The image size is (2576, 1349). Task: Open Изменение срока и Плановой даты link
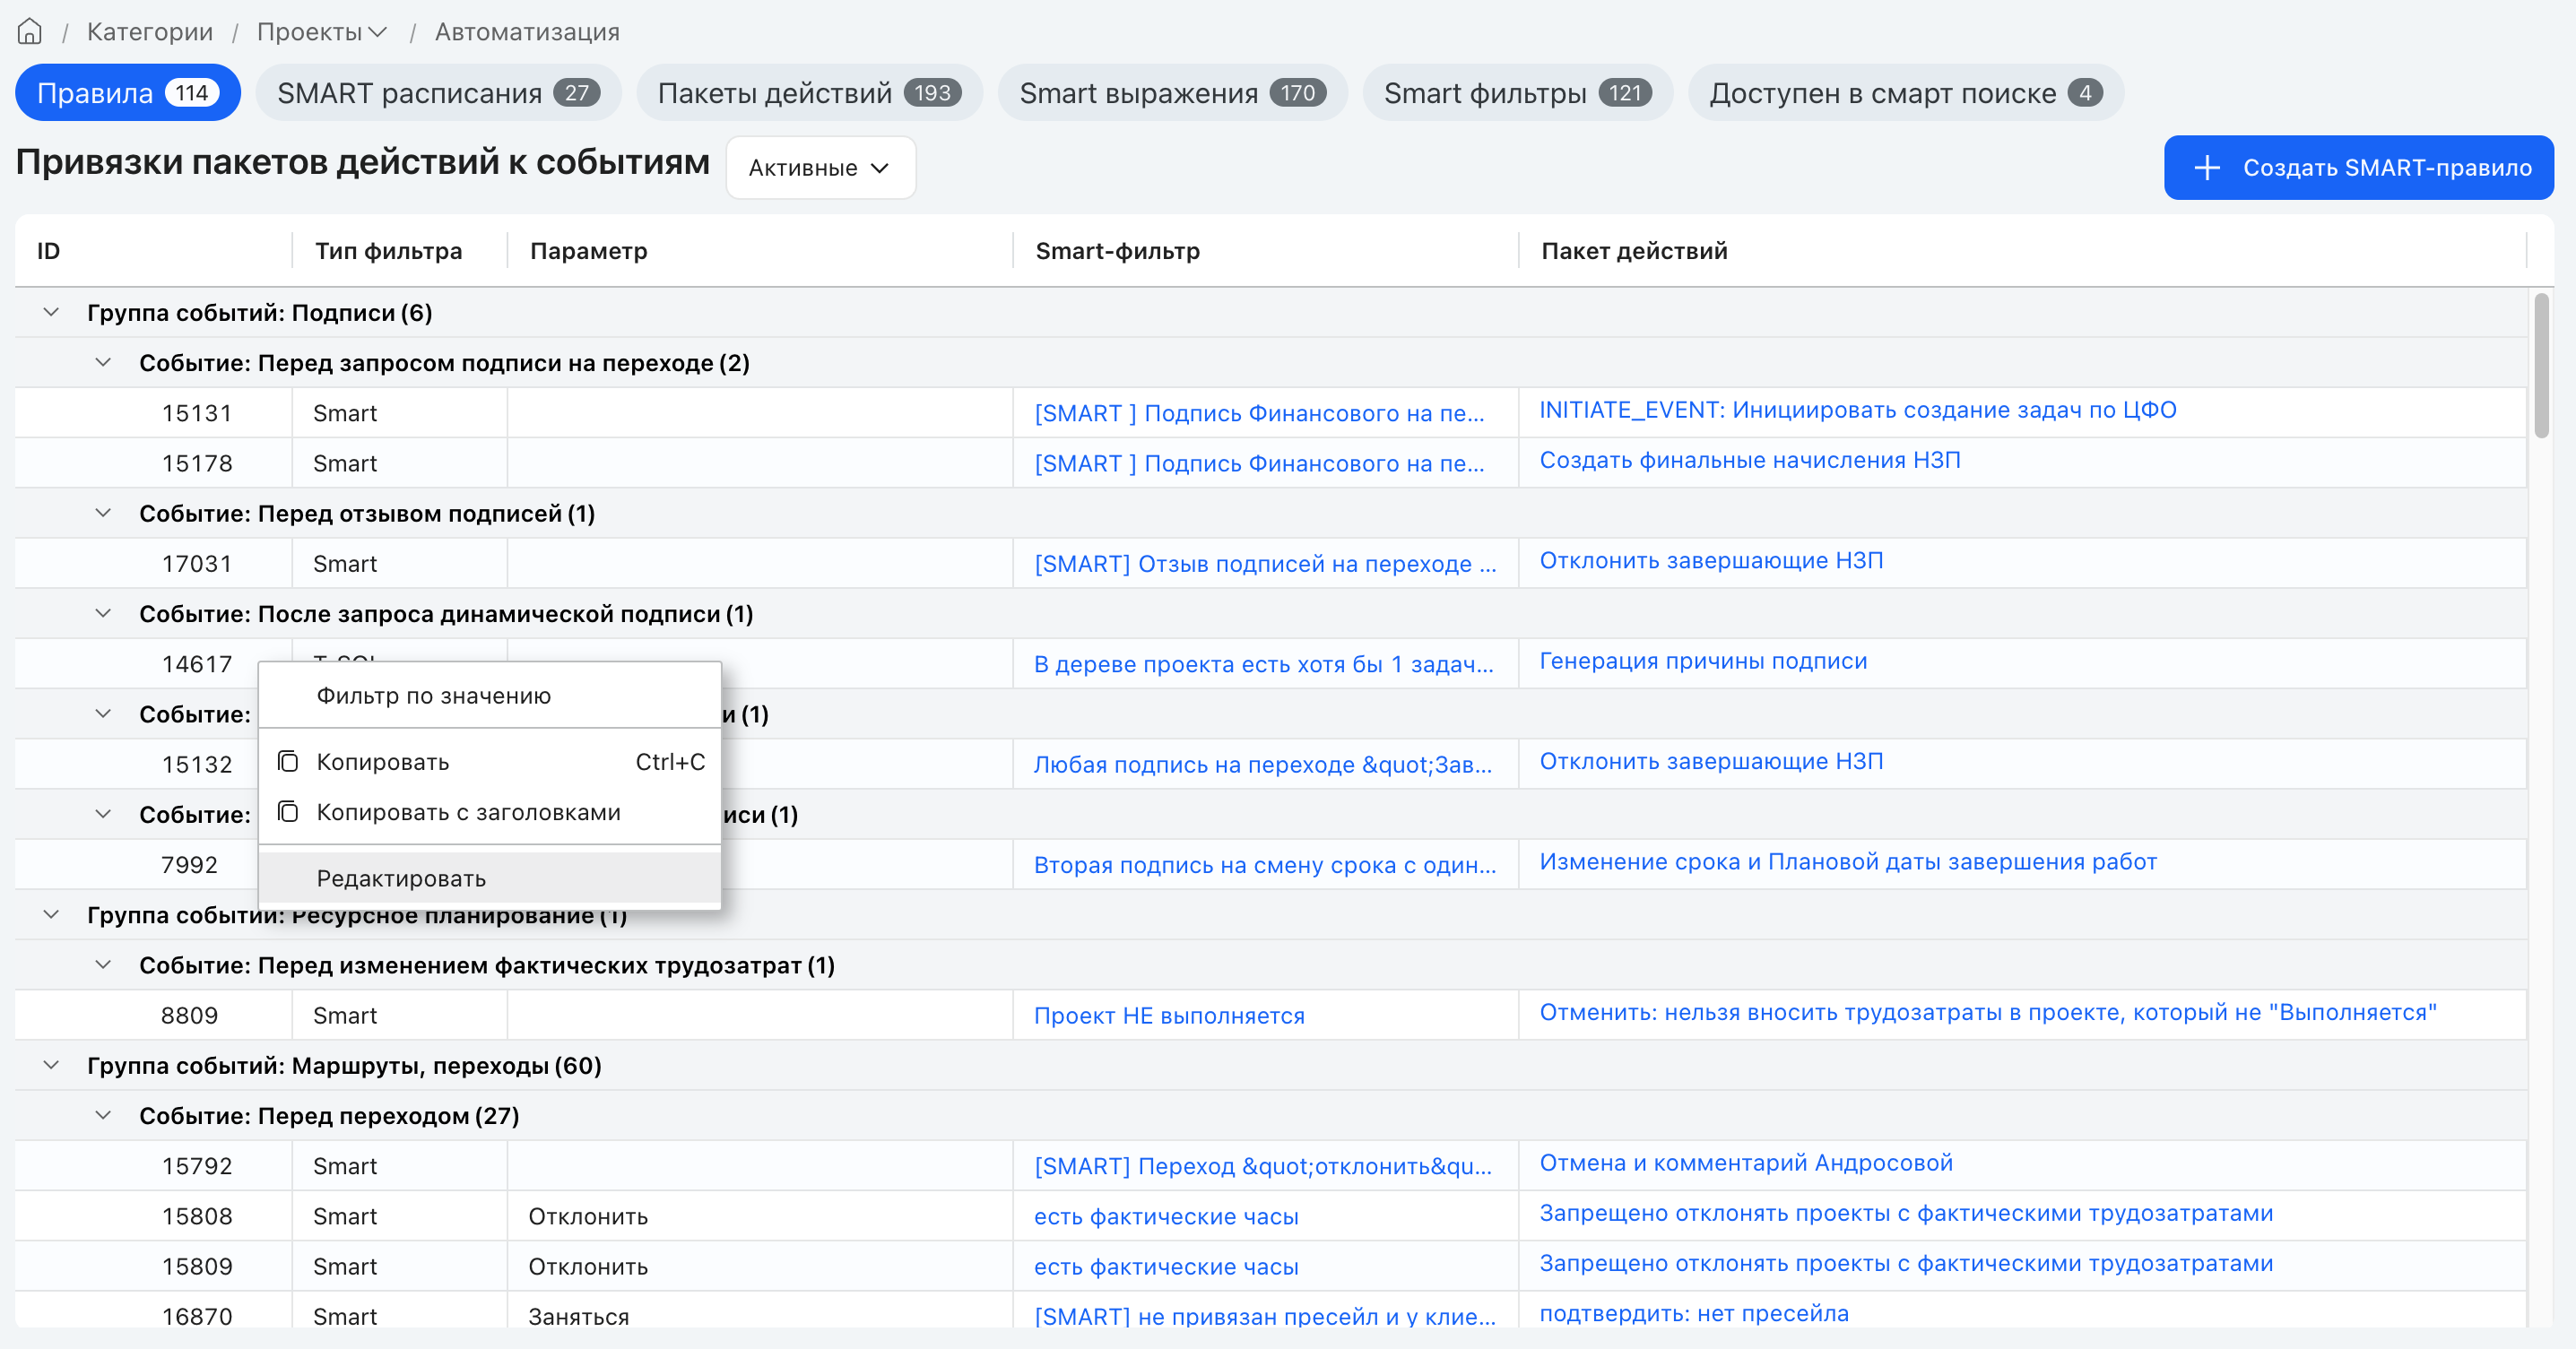tap(1848, 862)
